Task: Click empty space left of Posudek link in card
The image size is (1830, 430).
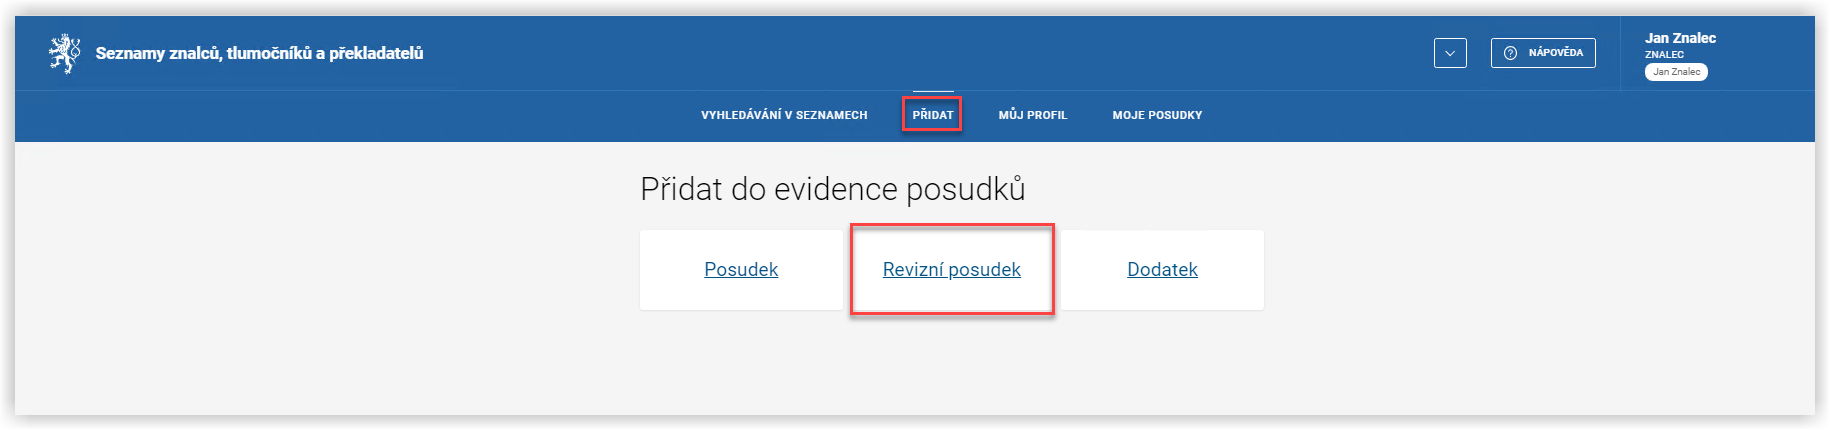Action: [x=670, y=270]
